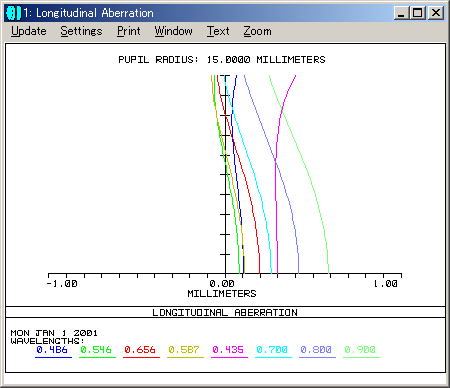
Task: Open the Print menu
Action: [x=129, y=31]
